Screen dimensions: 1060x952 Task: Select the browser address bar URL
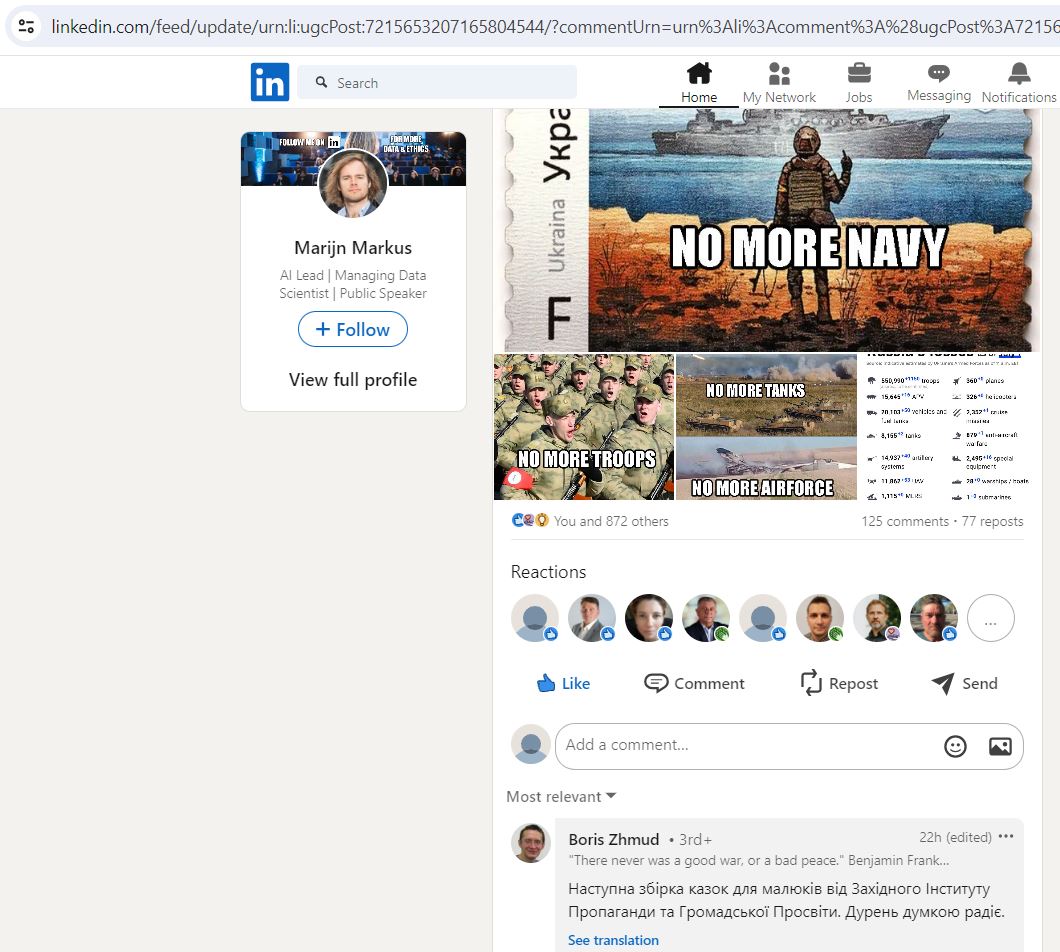point(554,27)
